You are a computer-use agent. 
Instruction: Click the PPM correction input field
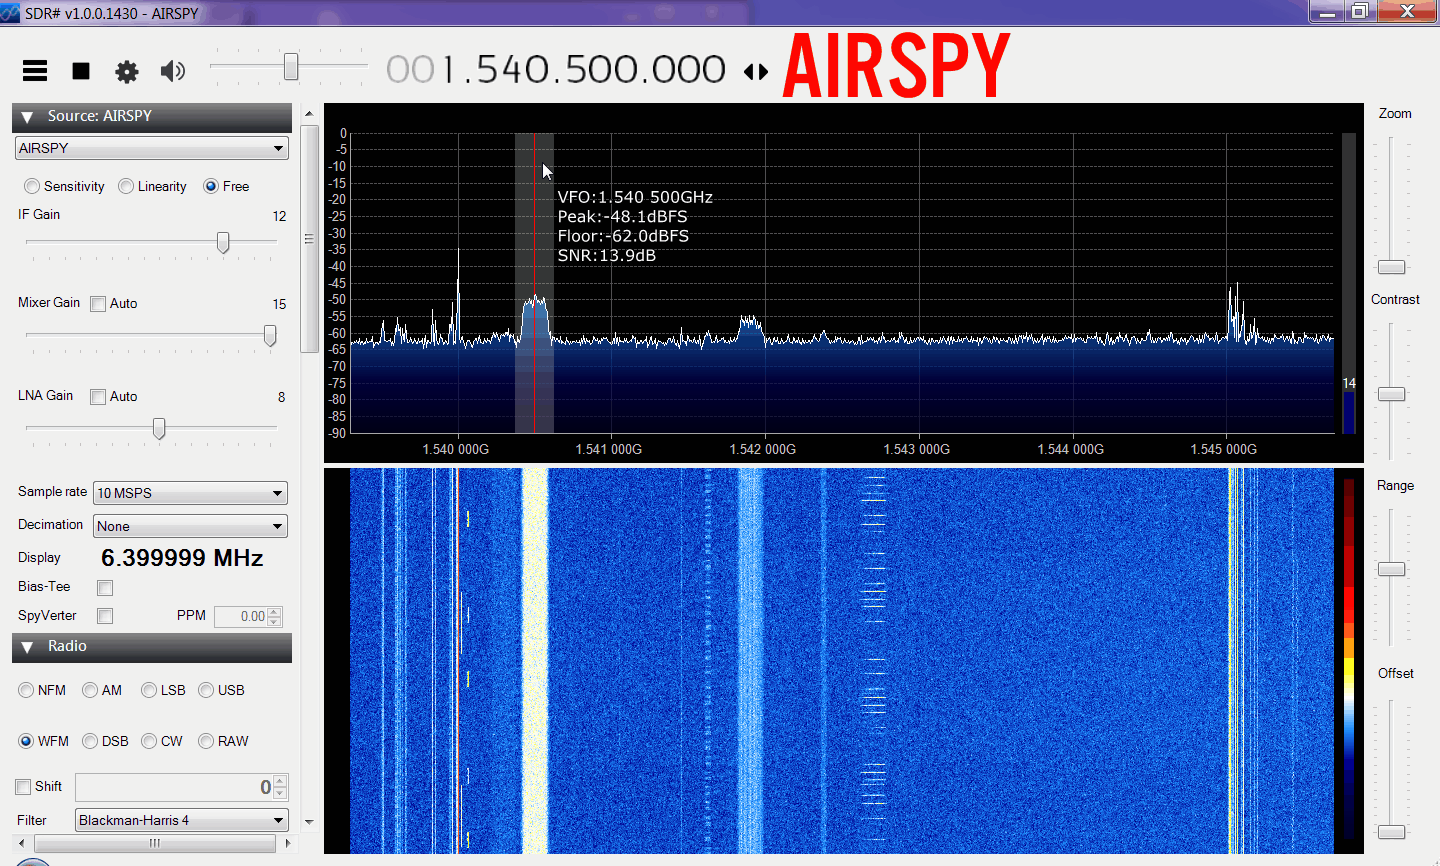(x=241, y=616)
